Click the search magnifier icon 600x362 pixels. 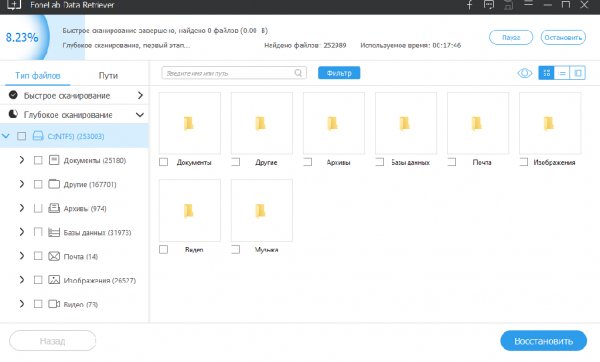[298, 73]
